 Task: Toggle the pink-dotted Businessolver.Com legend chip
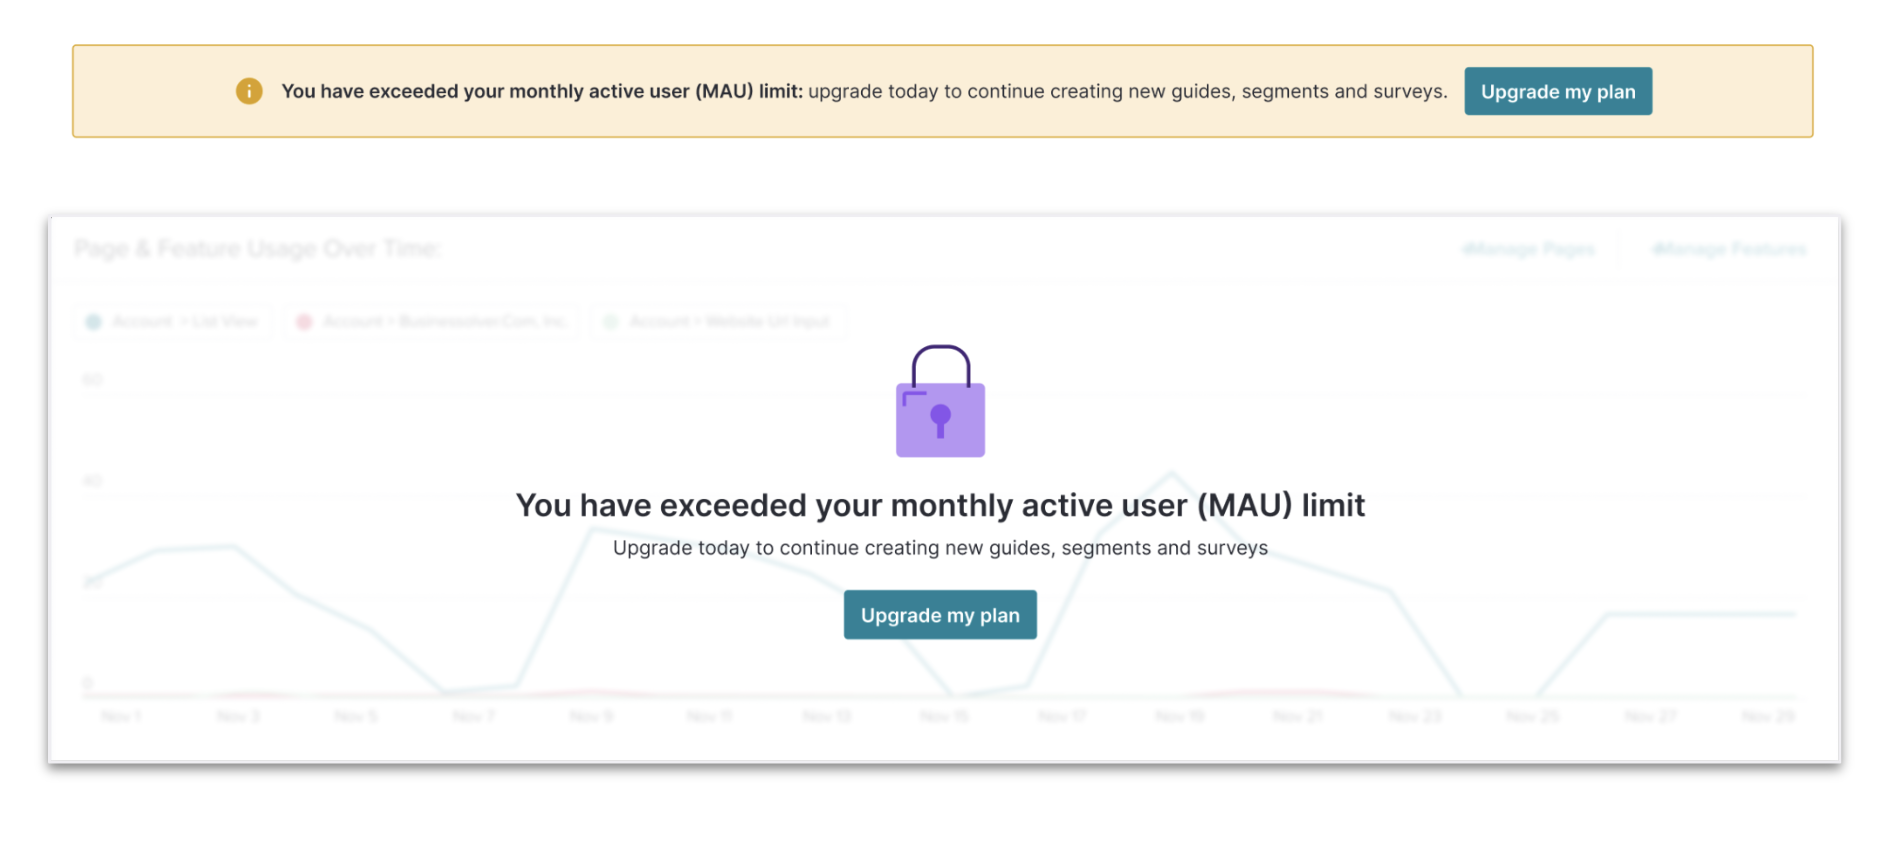coord(431,321)
